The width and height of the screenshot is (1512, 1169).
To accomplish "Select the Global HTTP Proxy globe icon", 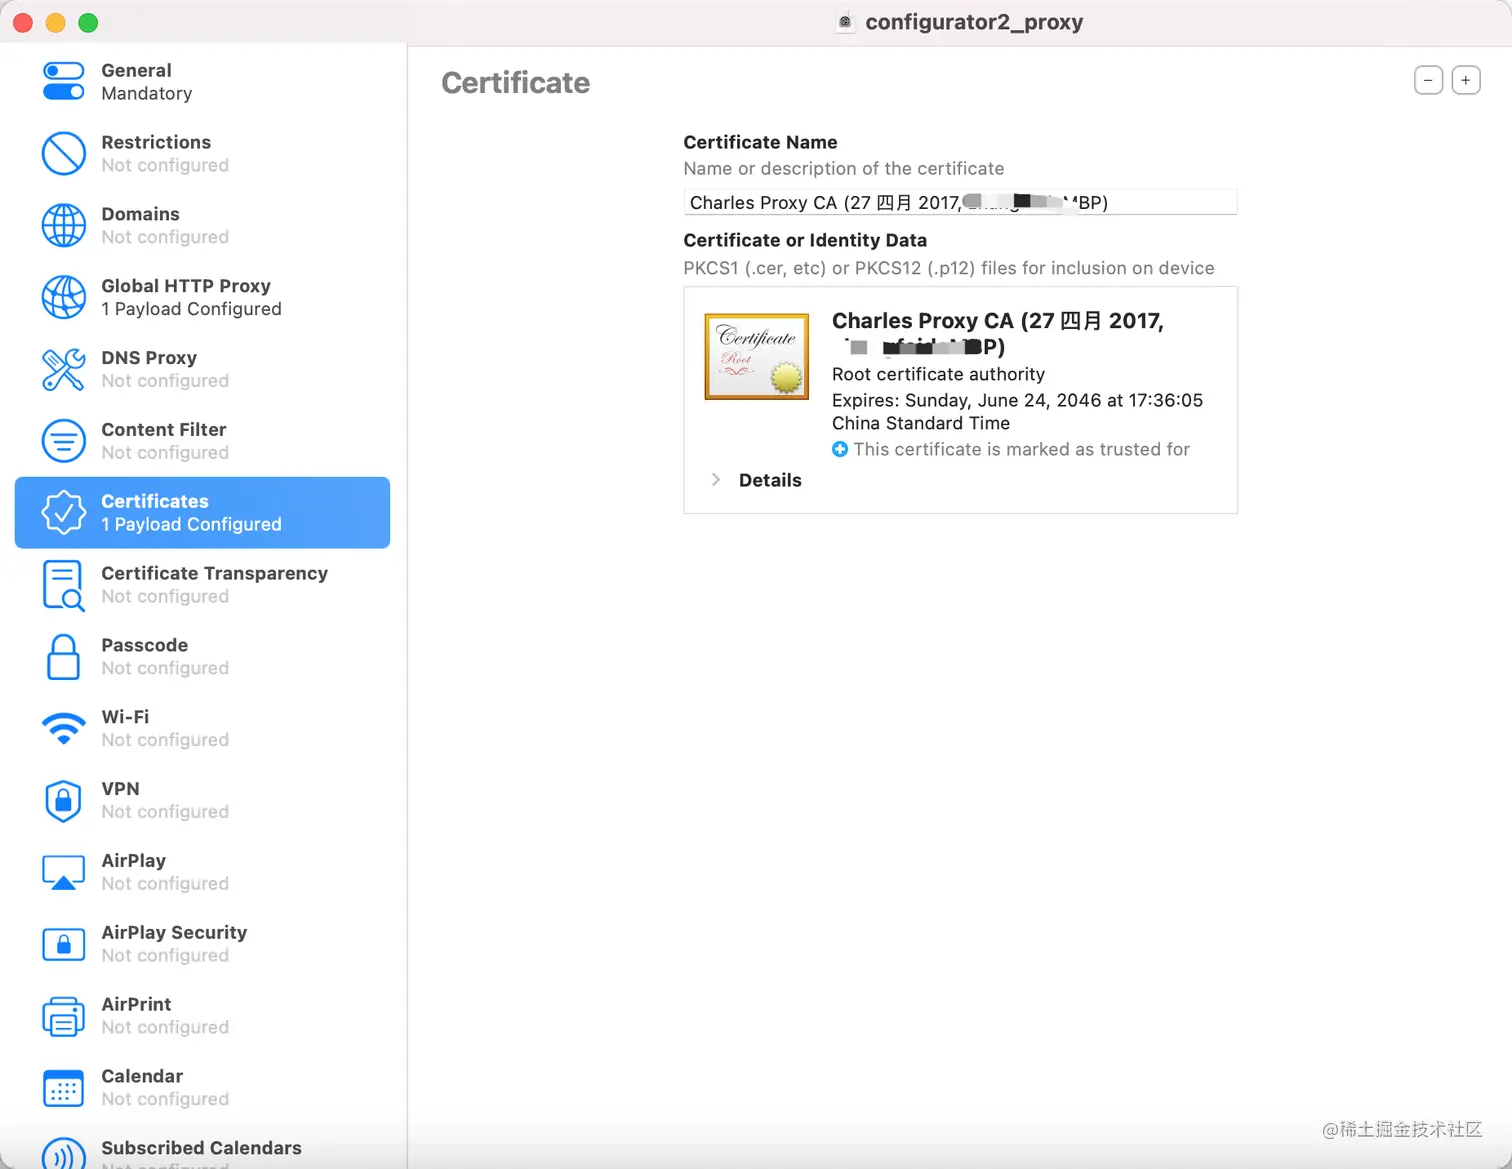I will coord(63,297).
